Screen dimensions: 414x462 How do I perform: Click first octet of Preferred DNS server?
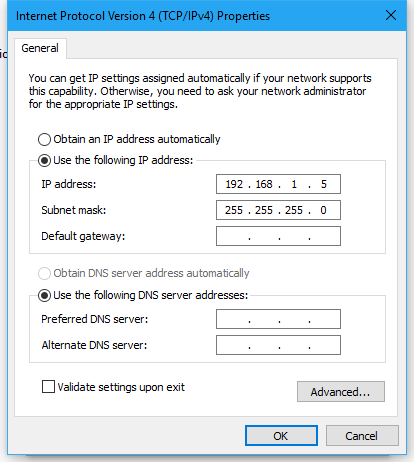[x=233, y=319]
